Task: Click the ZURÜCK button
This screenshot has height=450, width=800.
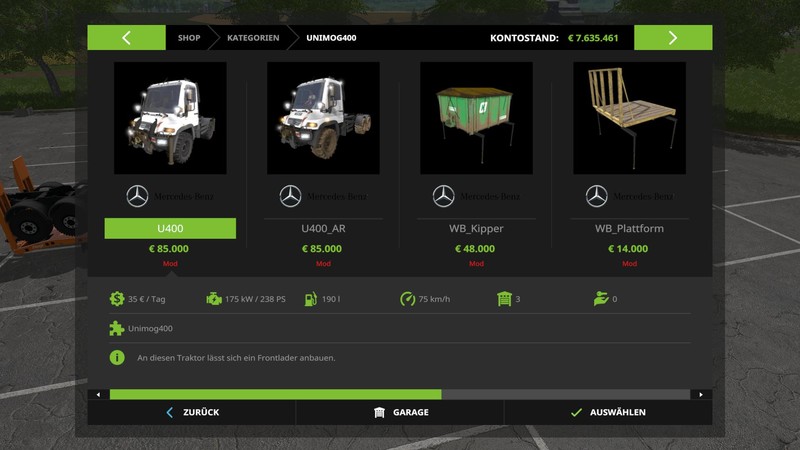Action: 192,412
